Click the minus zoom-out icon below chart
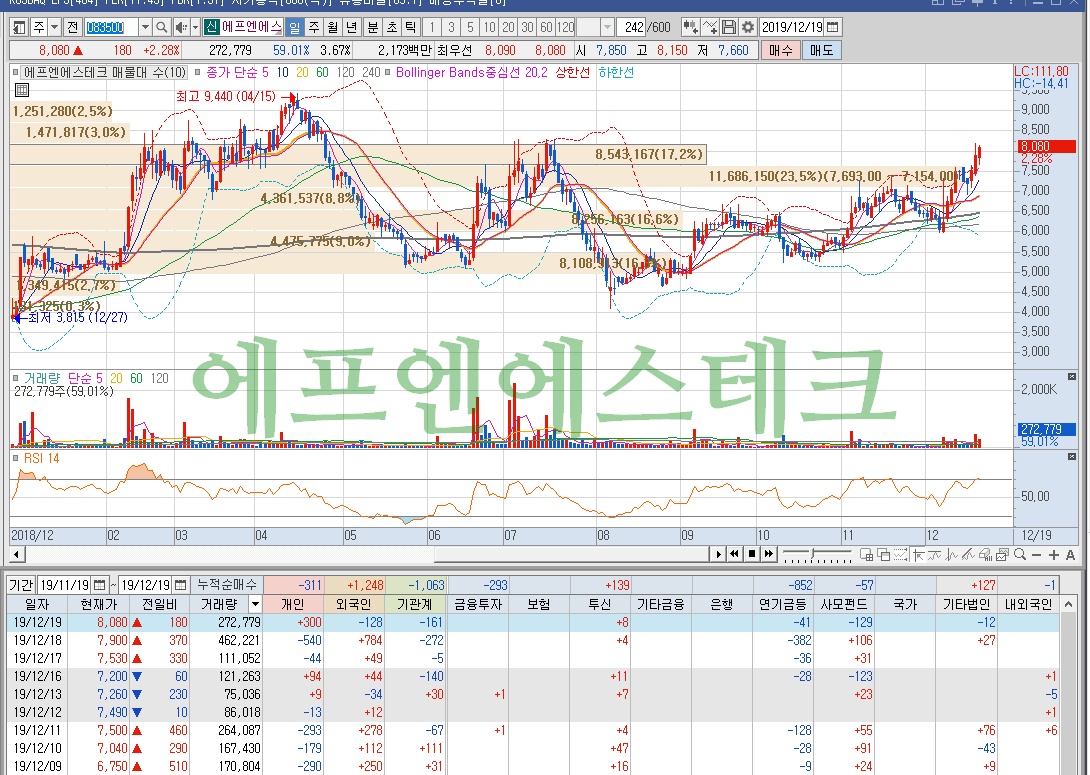1090x775 pixels. coord(1036,555)
